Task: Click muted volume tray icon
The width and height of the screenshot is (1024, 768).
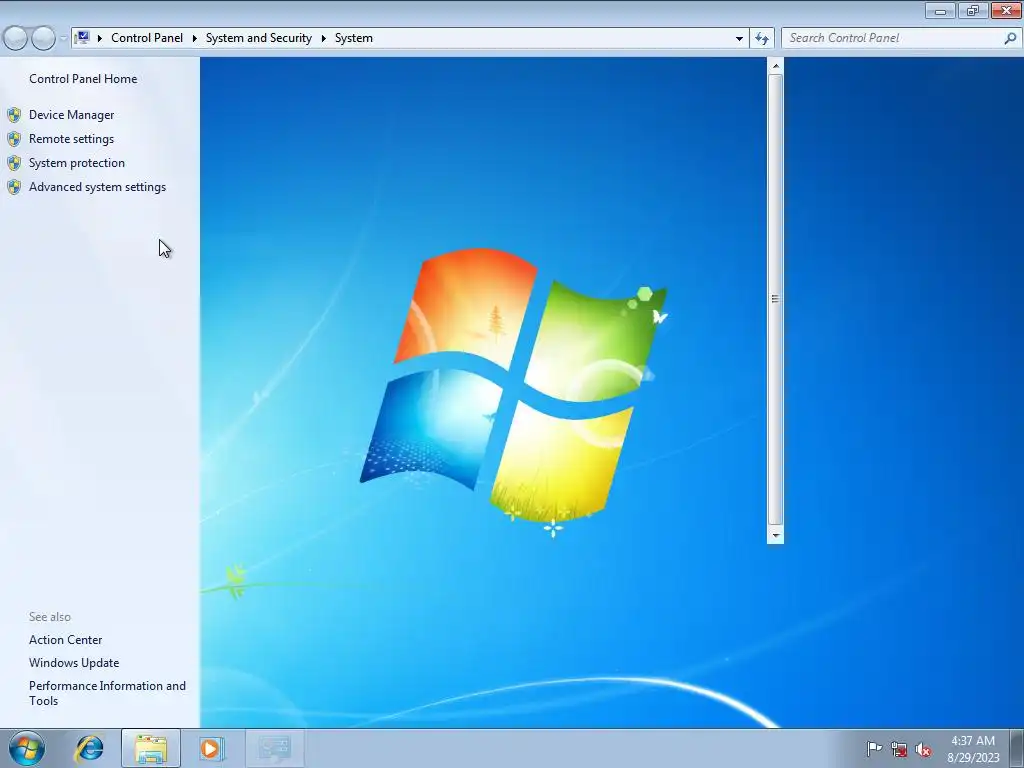Action: [923, 750]
